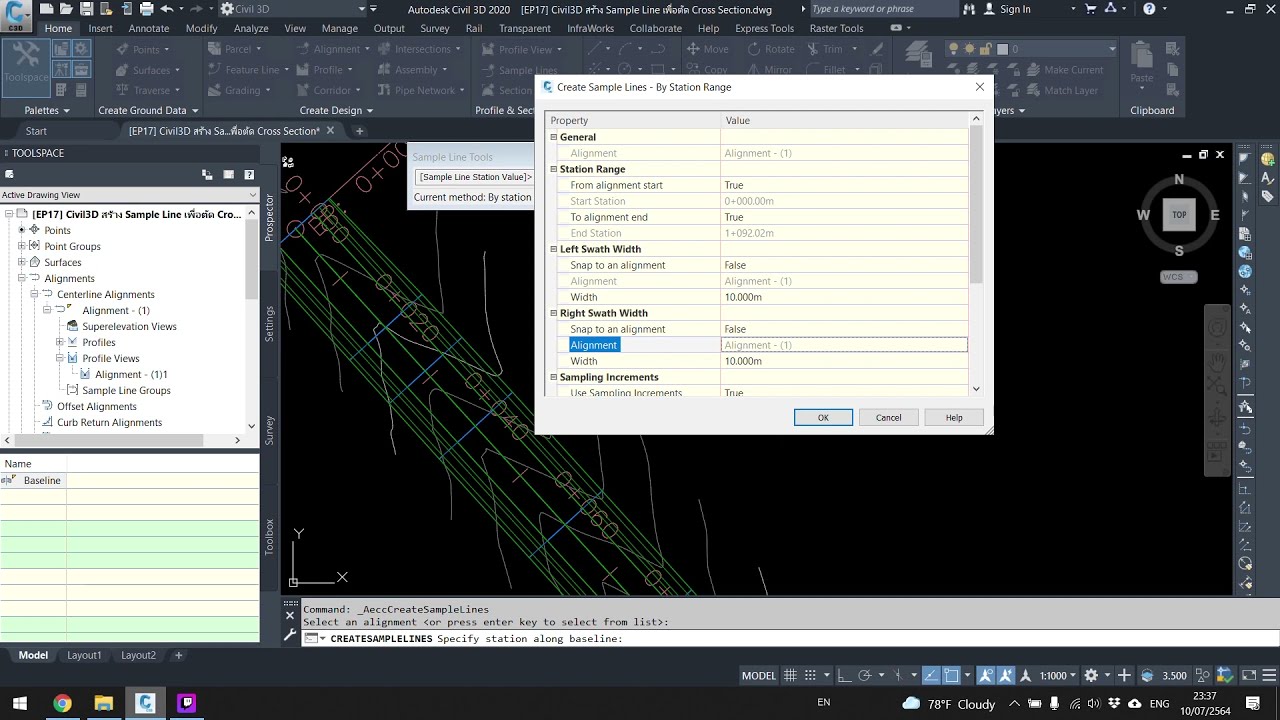Click the command line input field

tap(790, 638)
